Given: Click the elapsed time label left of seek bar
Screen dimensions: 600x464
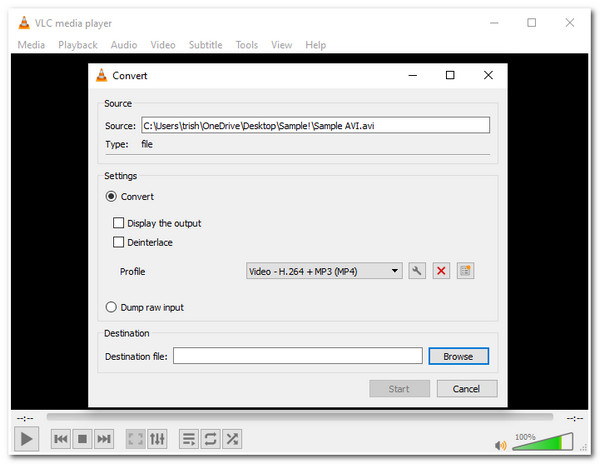Looking at the screenshot, I should point(25,418).
